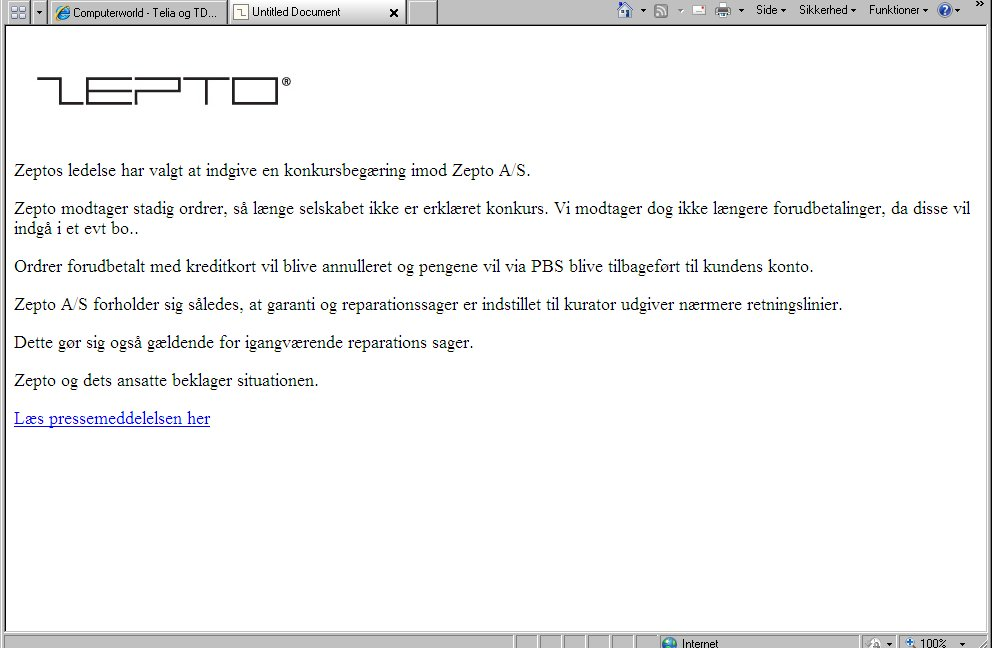The width and height of the screenshot is (992, 648).
Task: Open a new blank tab
Action: 423,12
